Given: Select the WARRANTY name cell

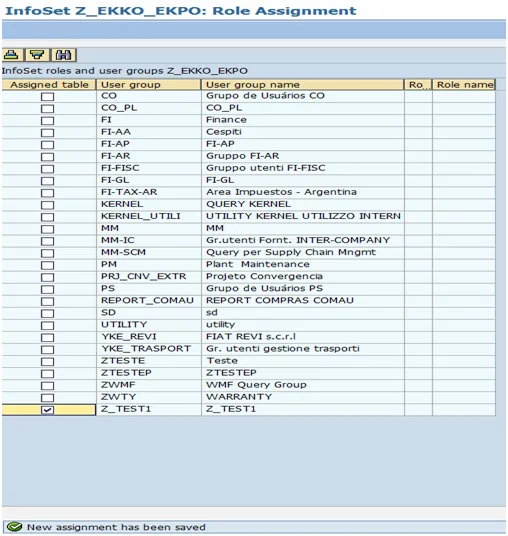Looking at the screenshot, I should (303, 397).
